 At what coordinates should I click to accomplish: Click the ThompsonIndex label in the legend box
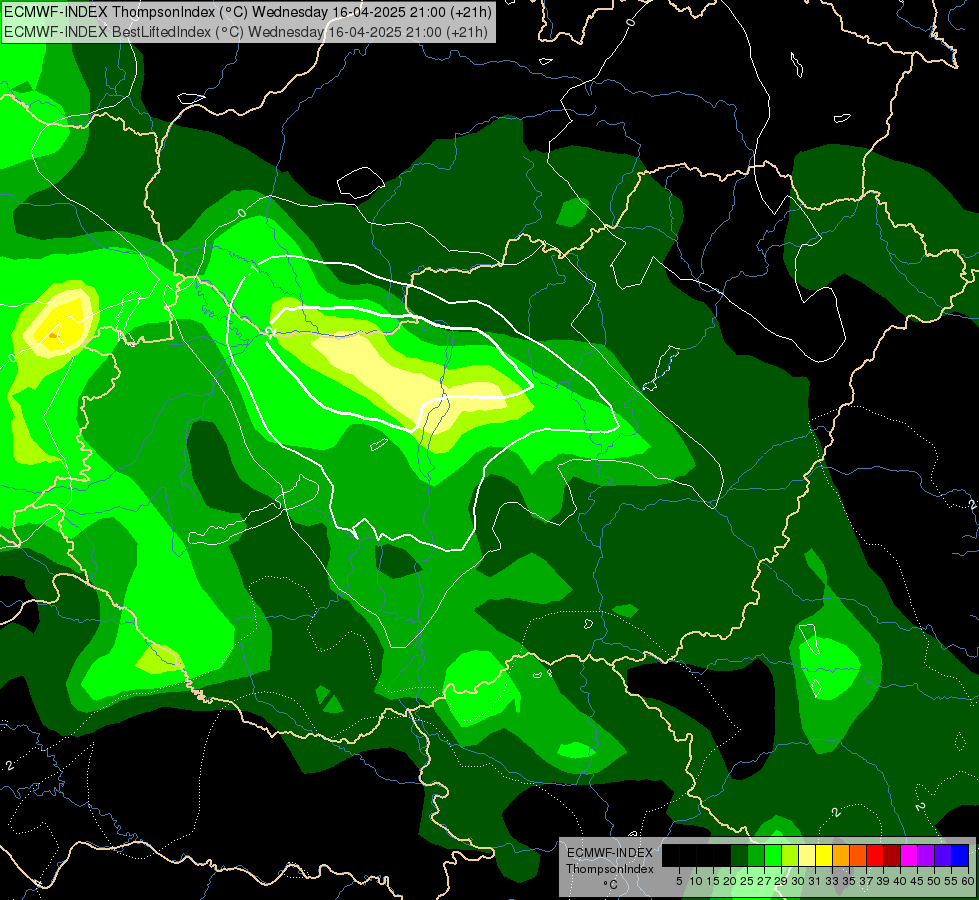pos(609,869)
